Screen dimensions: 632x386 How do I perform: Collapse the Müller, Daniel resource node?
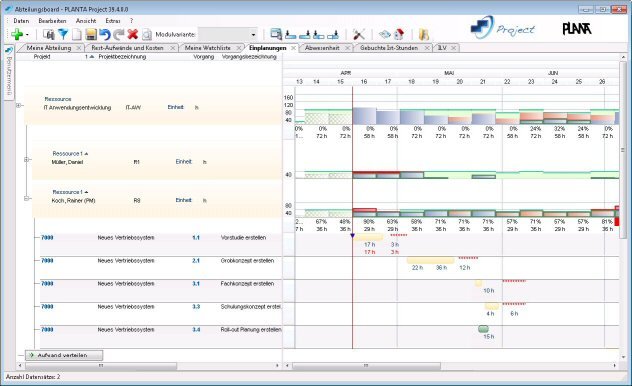[x=26, y=160]
